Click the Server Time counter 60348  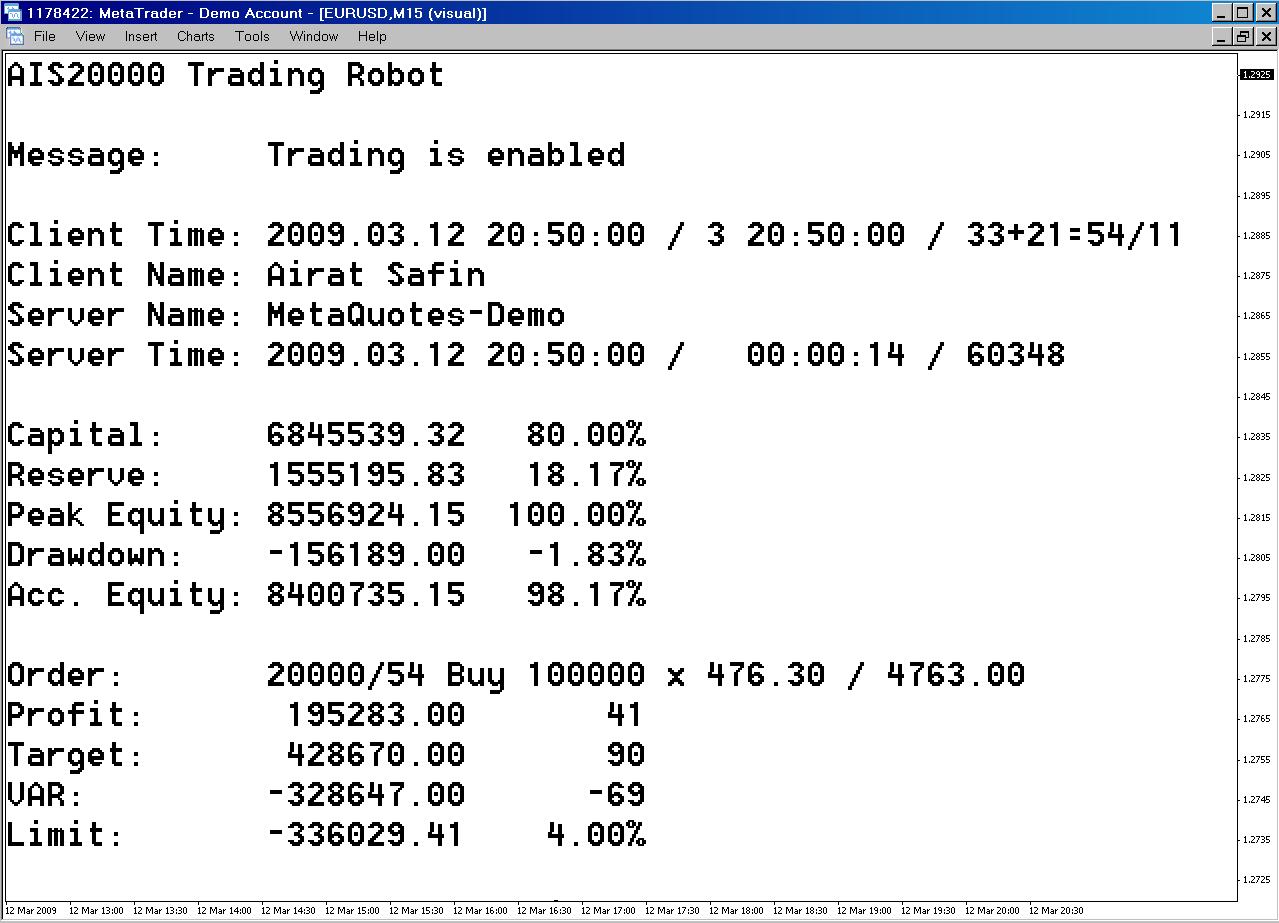[x=1016, y=355]
